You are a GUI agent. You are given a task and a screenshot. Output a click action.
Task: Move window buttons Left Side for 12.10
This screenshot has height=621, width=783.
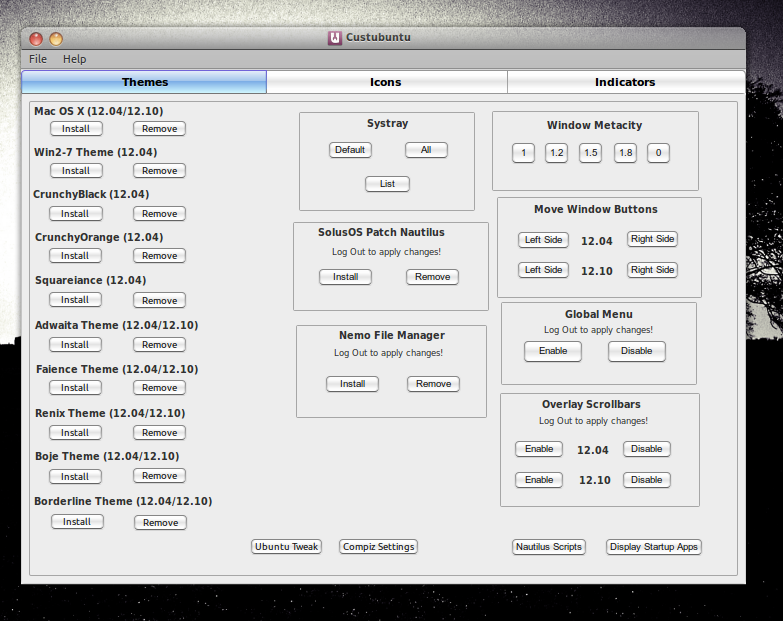click(x=543, y=270)
